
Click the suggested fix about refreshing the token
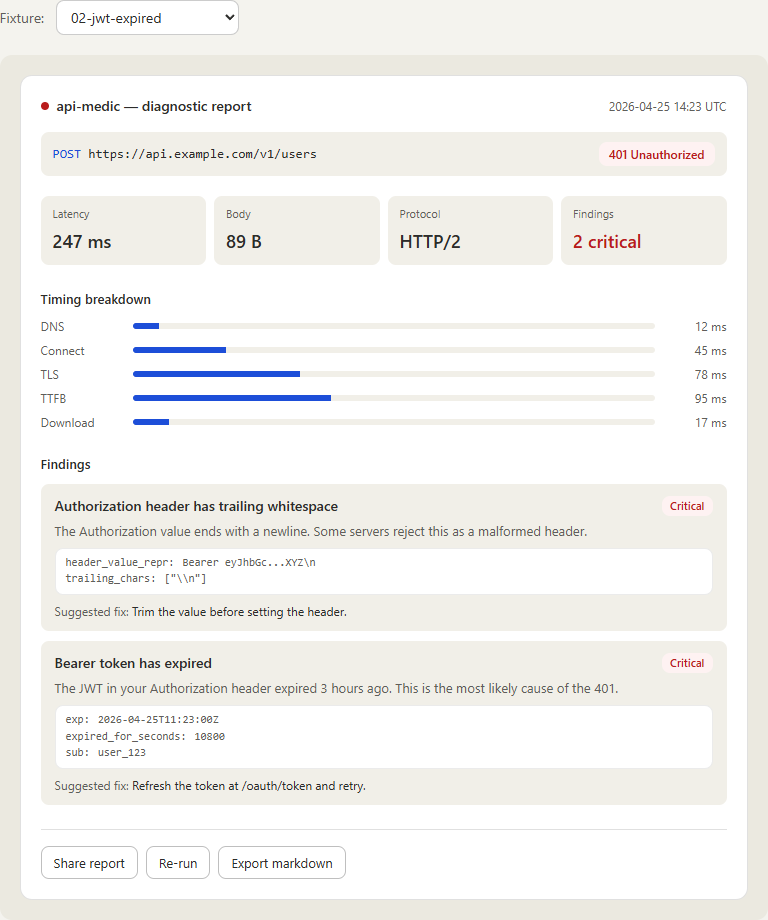[210, 786]
